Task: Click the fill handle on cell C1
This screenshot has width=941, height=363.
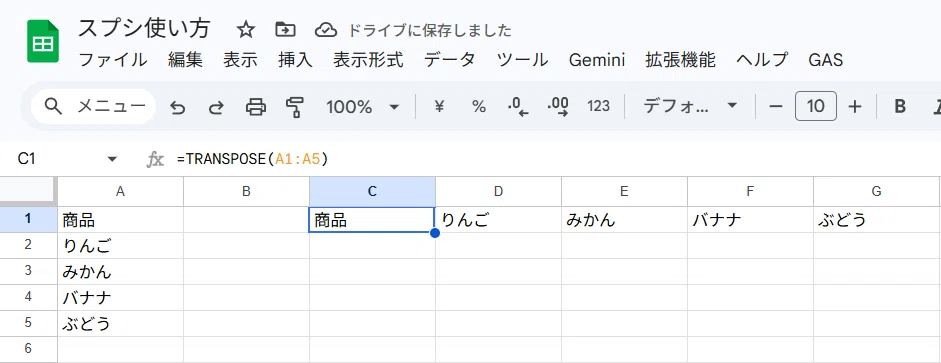Action: (x=435, y=233)
